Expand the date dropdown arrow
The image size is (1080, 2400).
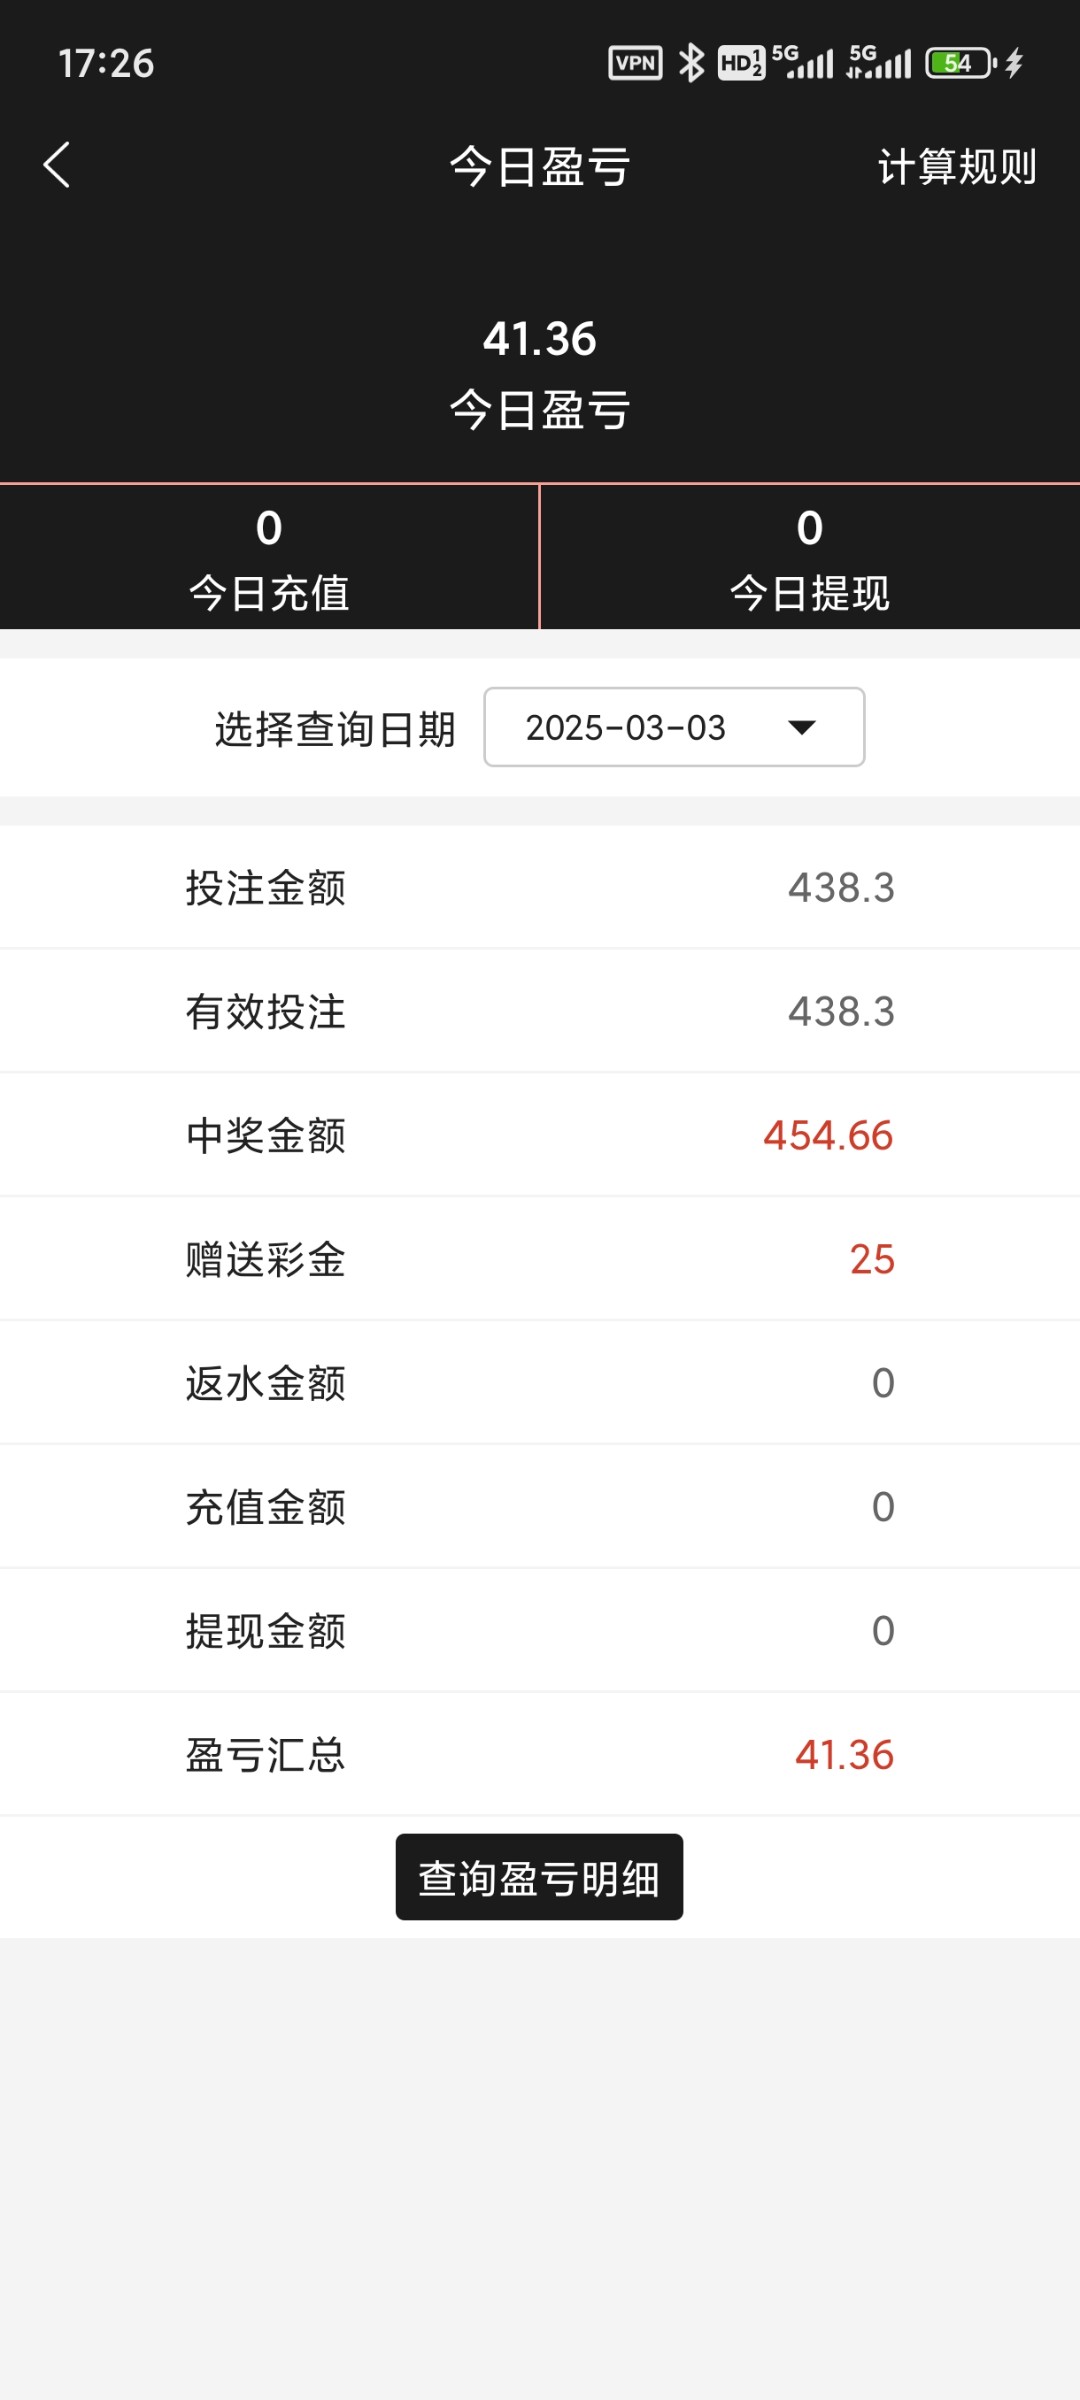point(802,727)
